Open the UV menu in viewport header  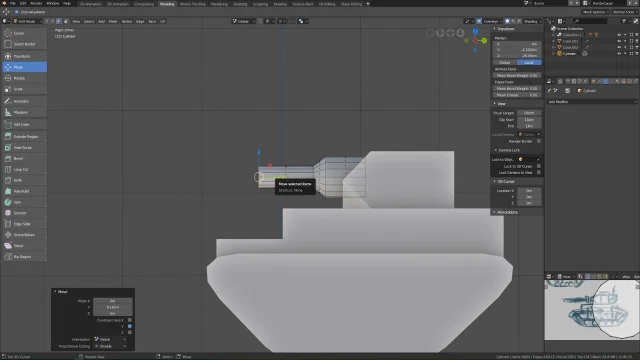pyautogui.click(x=162, y=21)
